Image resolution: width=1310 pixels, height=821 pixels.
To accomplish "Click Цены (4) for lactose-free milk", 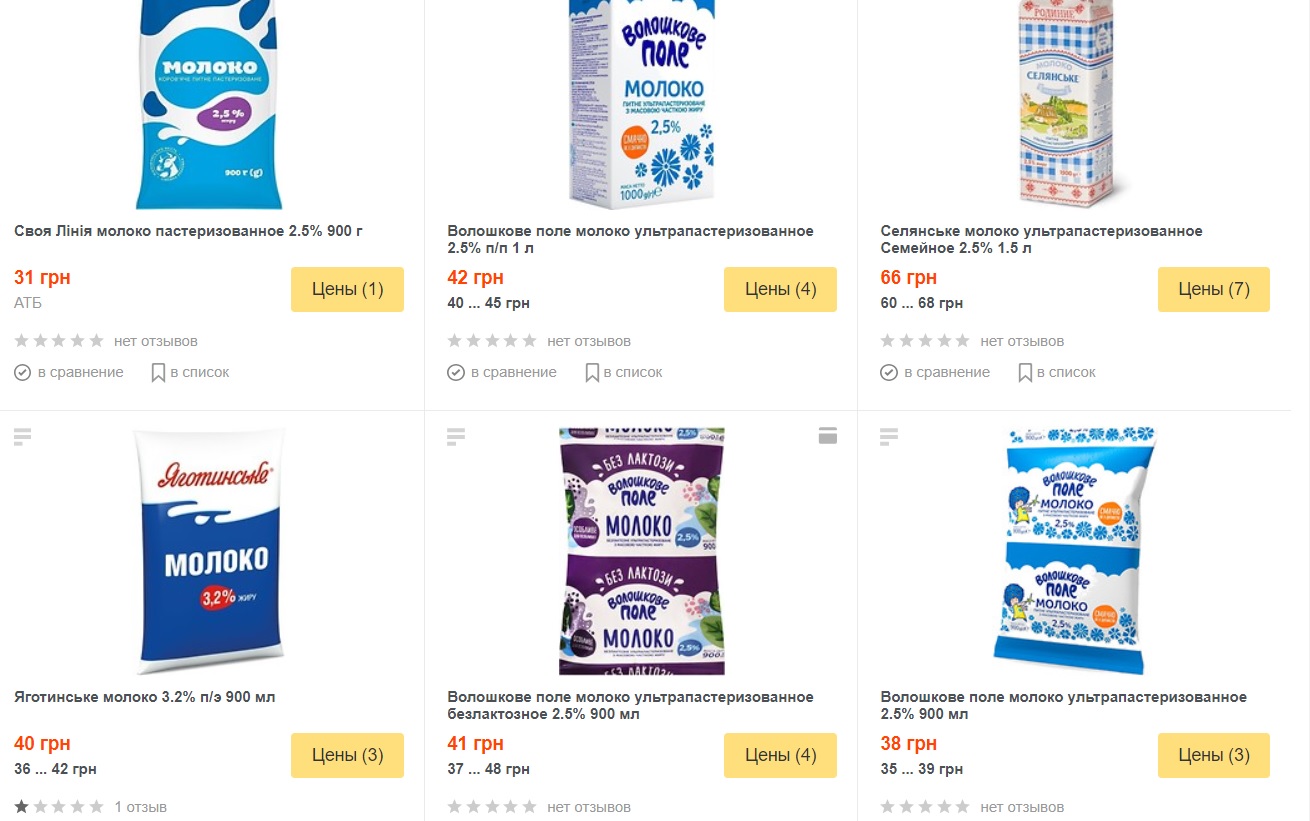I will click(780, 755).
